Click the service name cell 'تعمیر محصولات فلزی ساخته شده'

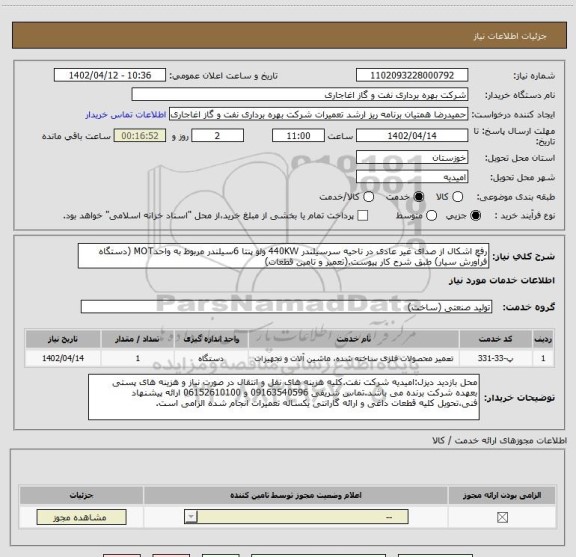click(x=354, y=358)
